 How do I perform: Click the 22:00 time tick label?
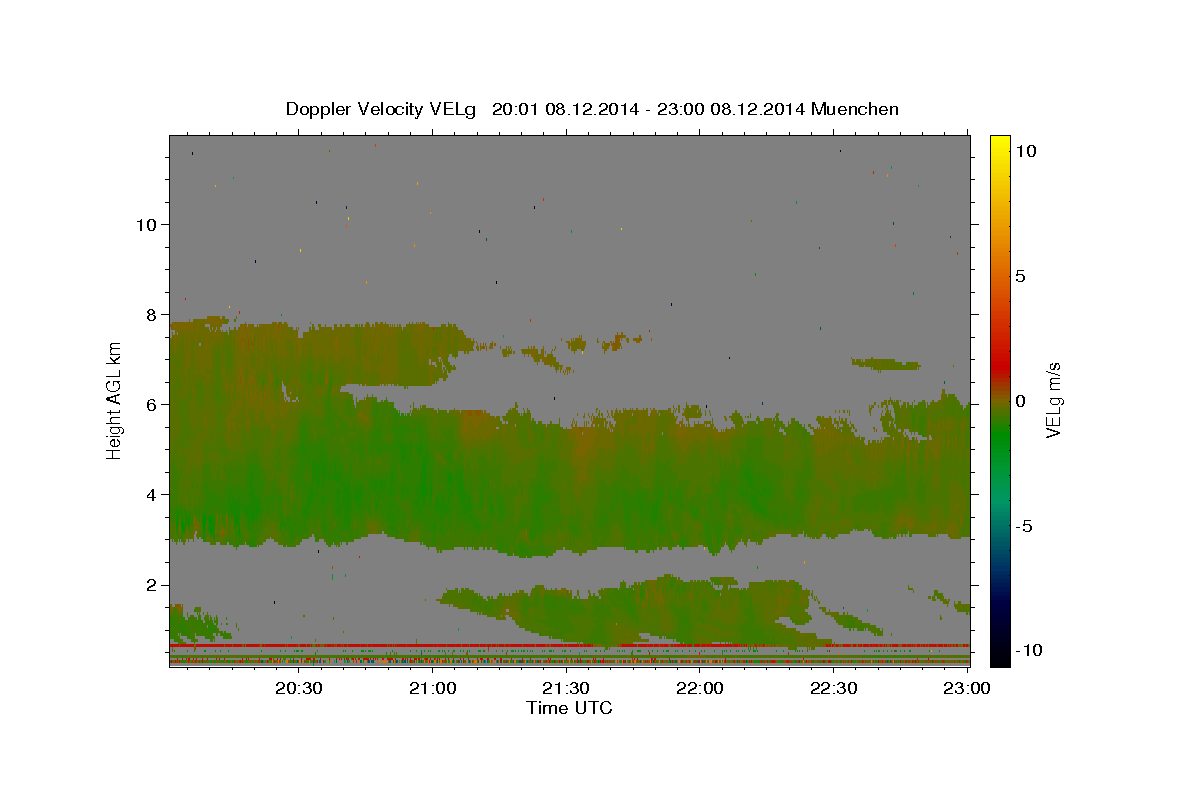(699, 688)
